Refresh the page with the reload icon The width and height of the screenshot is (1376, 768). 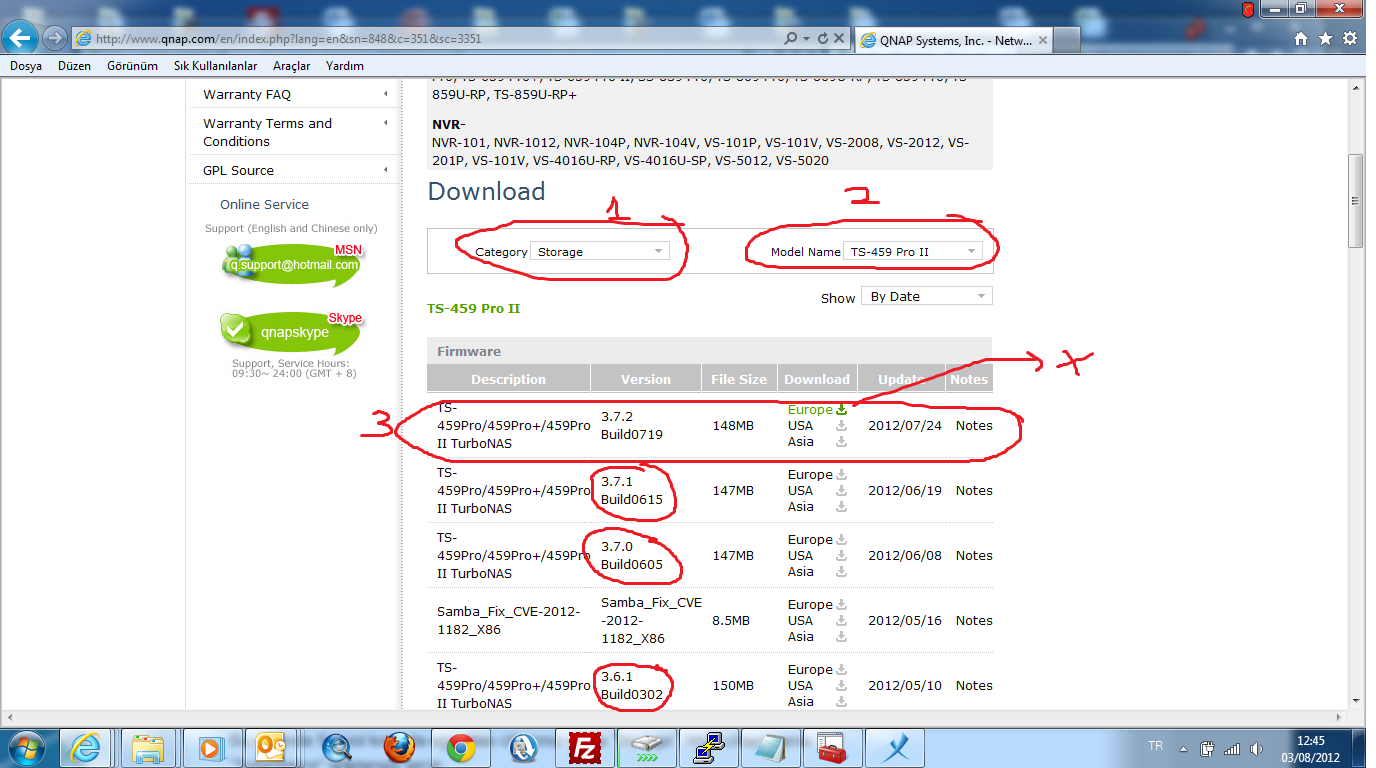[x=823, y=39]
